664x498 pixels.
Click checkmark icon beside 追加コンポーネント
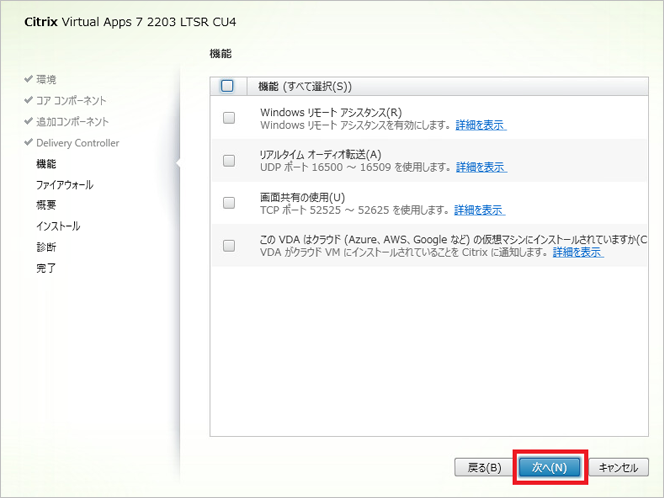(x=28, y=121)
